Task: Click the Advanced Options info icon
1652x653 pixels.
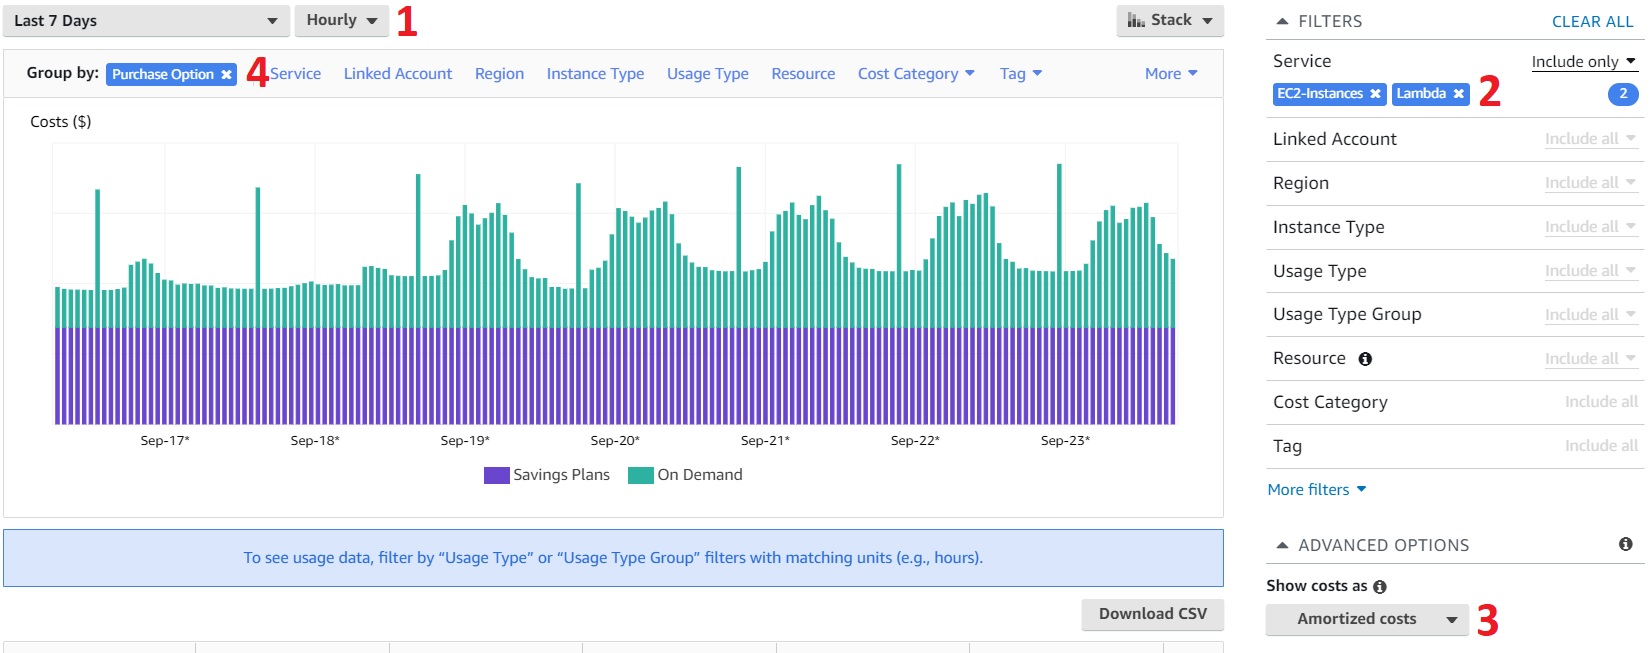Action: pos(1625,544)
